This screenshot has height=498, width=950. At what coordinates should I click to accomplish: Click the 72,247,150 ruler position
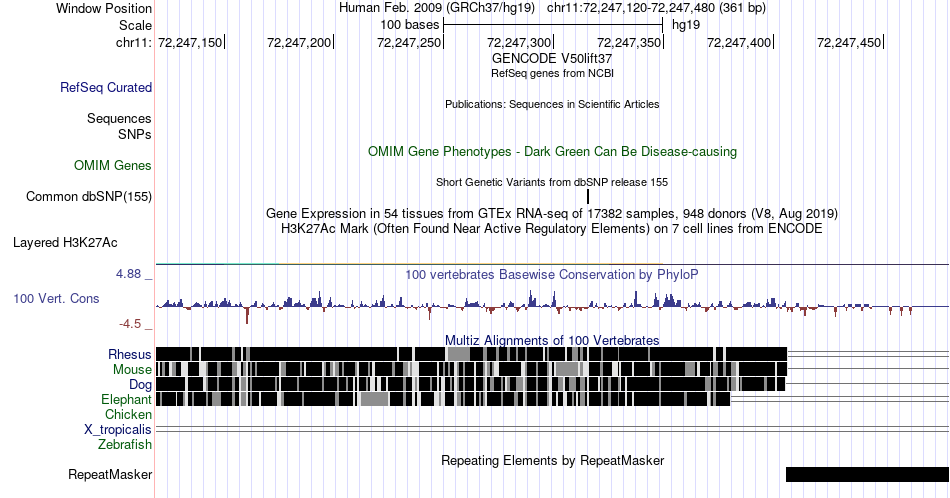(x=190, y=42)
